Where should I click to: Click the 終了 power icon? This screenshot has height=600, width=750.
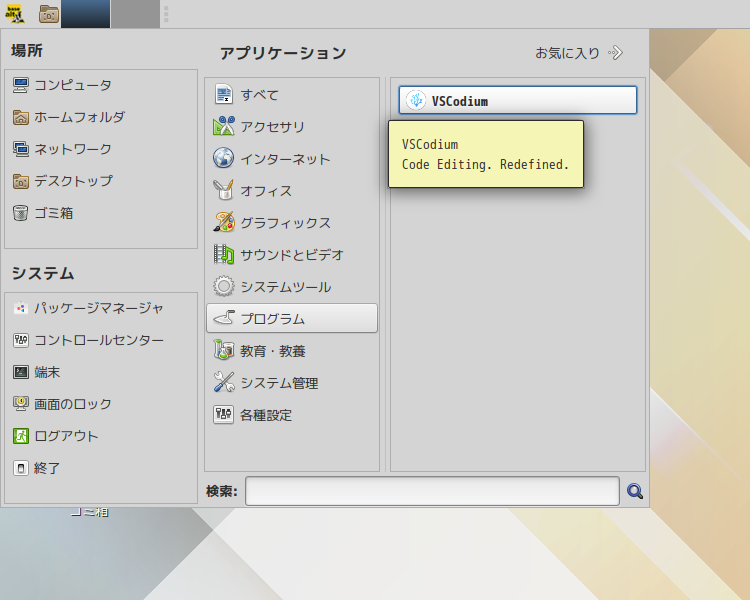coord(21,468)
